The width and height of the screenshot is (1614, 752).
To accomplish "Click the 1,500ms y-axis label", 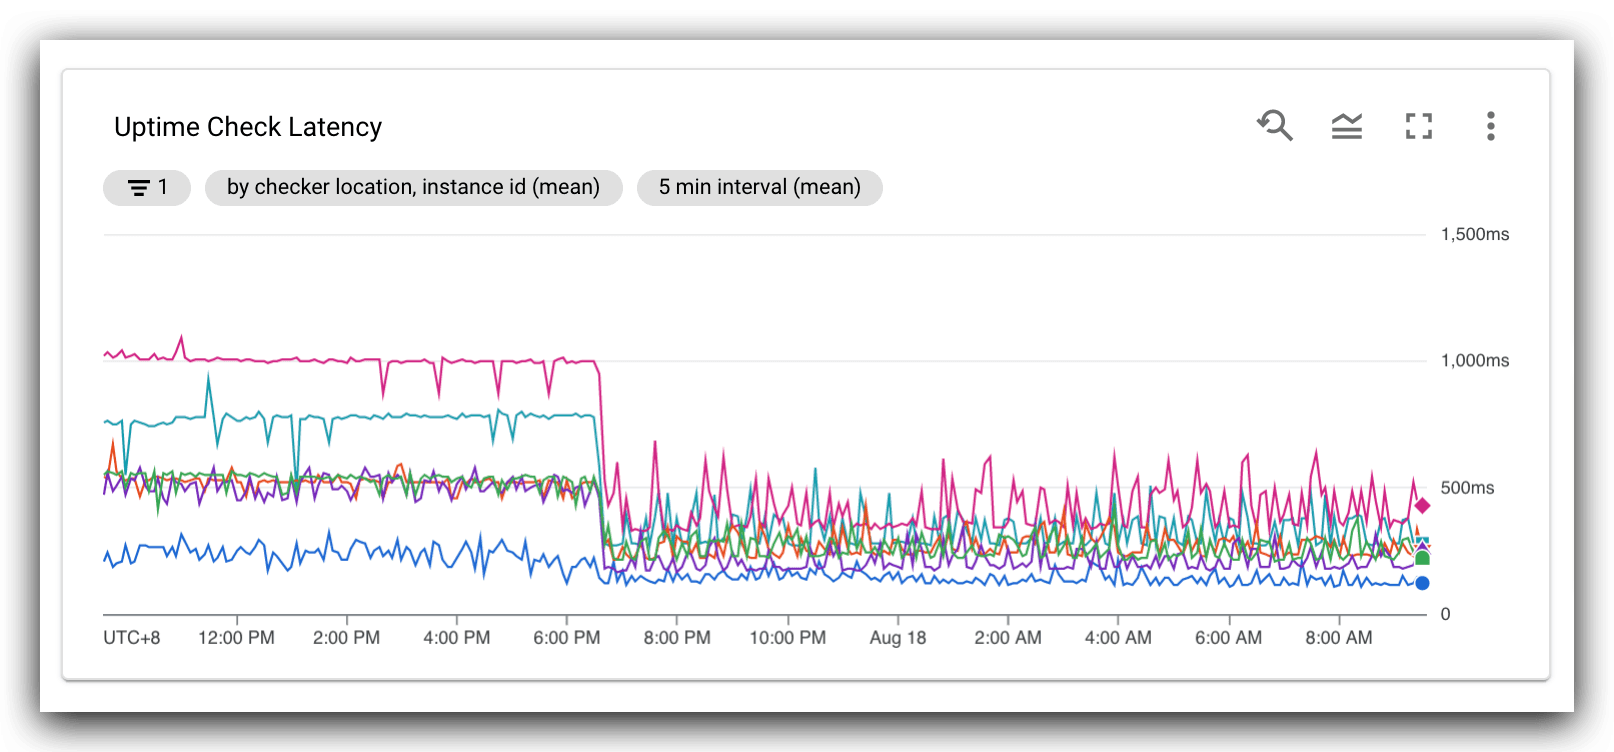I will [1474, 234].
